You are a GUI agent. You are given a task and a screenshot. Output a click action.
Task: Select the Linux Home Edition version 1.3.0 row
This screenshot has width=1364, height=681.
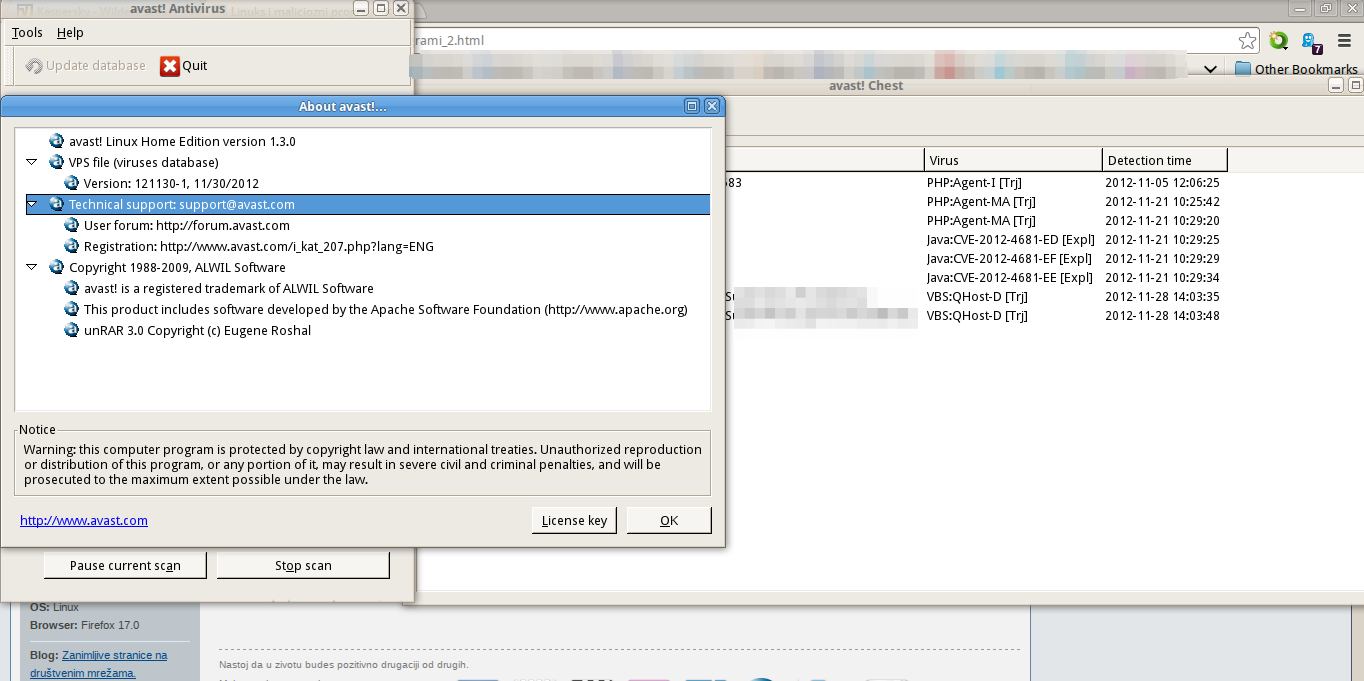[x=182, y=141]
